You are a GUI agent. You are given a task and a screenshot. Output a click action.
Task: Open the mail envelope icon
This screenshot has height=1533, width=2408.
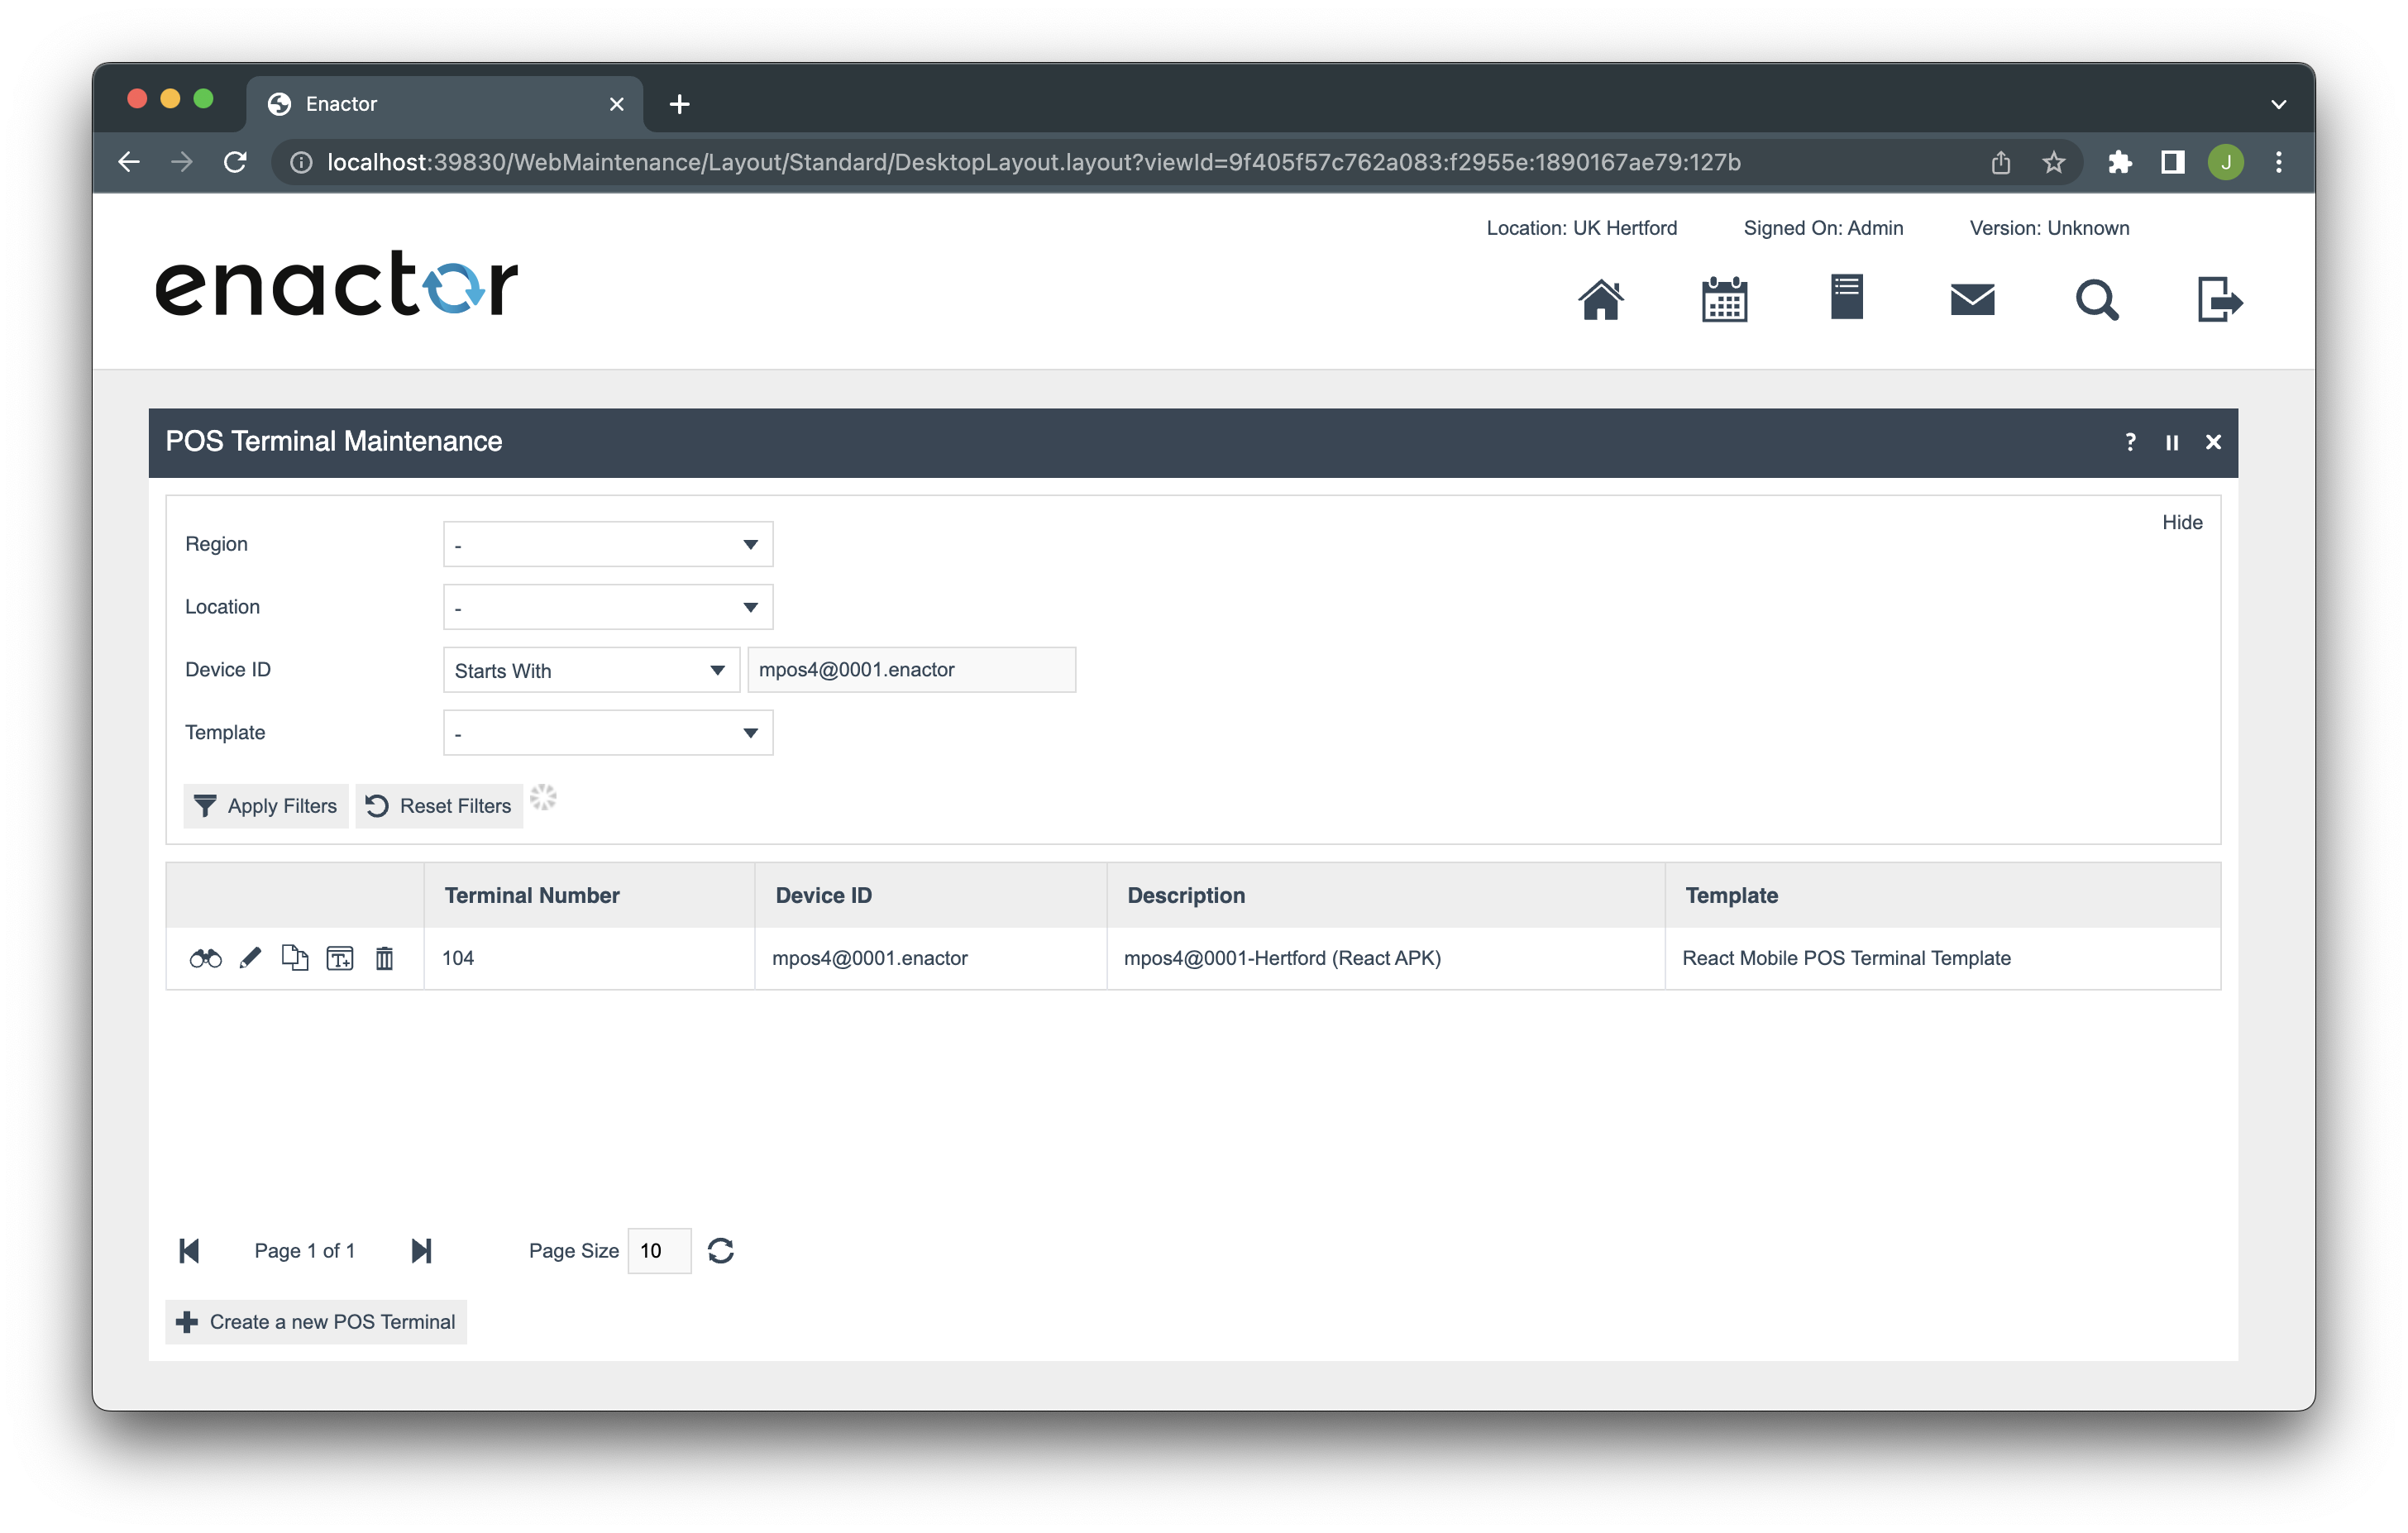click(x=1972, y=299)
